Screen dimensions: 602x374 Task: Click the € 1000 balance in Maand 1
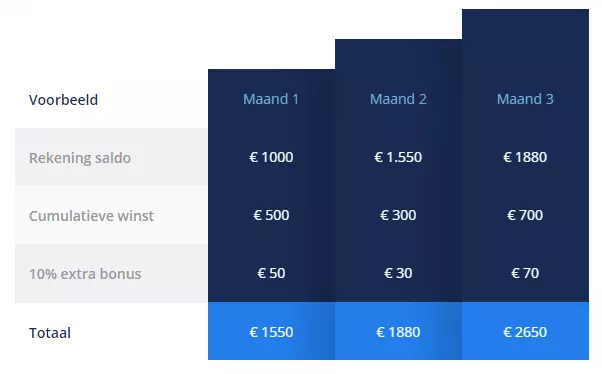(x=271, y=157)
